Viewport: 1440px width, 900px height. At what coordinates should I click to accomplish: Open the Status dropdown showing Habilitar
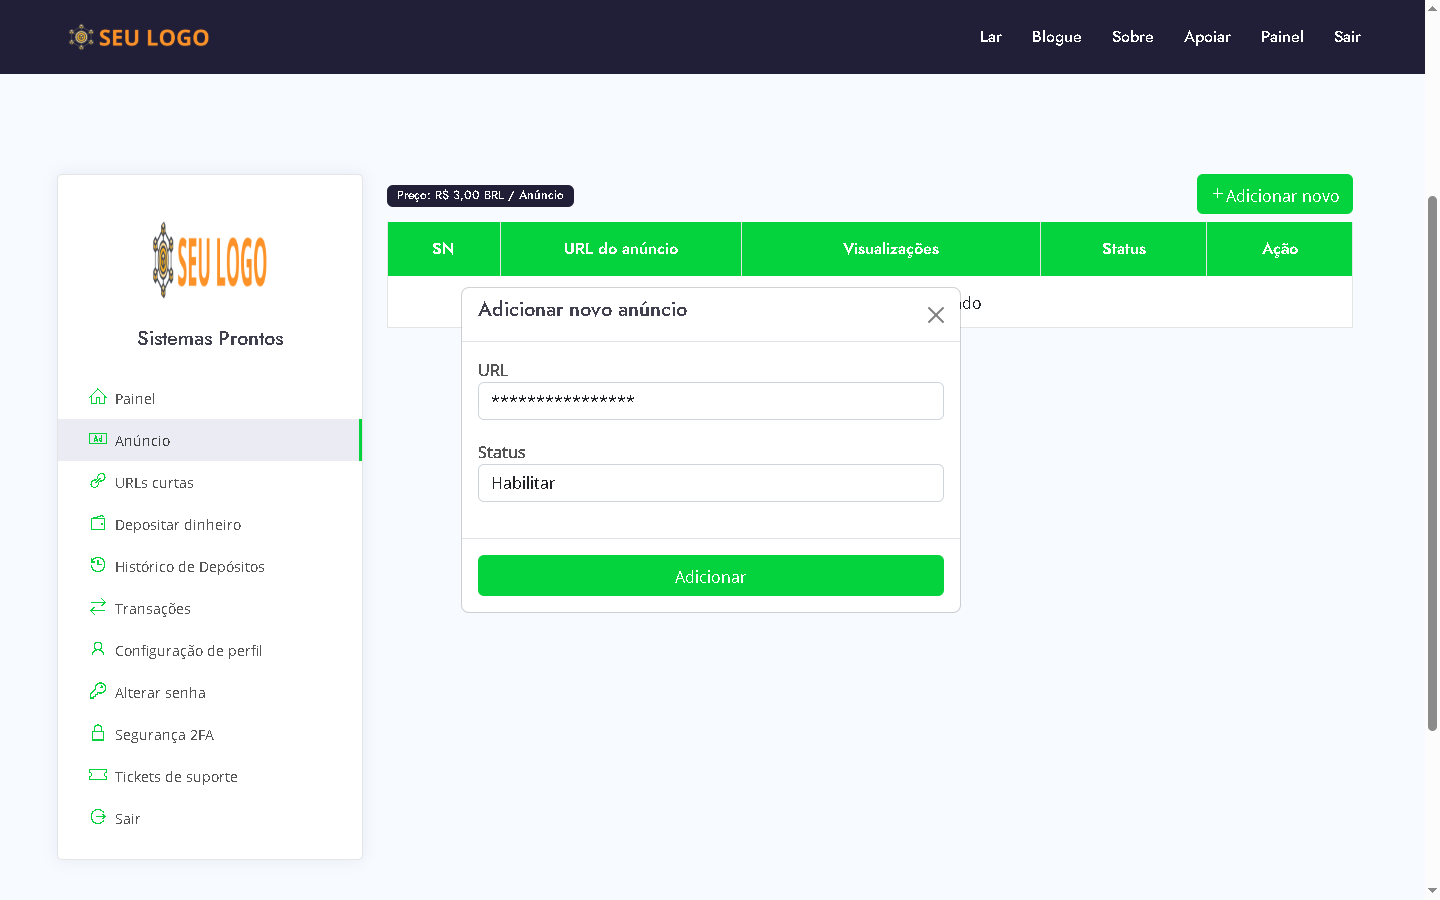pyautogui.click(x=710, y=483)
